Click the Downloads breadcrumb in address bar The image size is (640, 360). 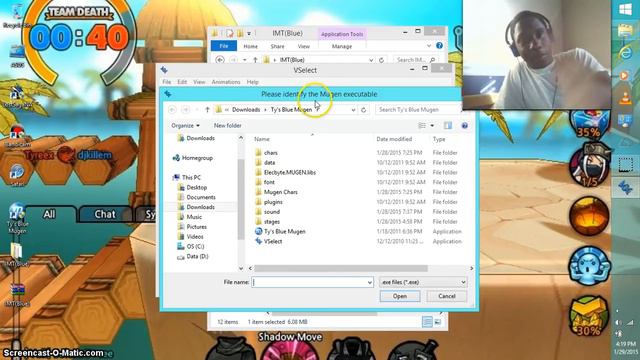click(246, 110)
